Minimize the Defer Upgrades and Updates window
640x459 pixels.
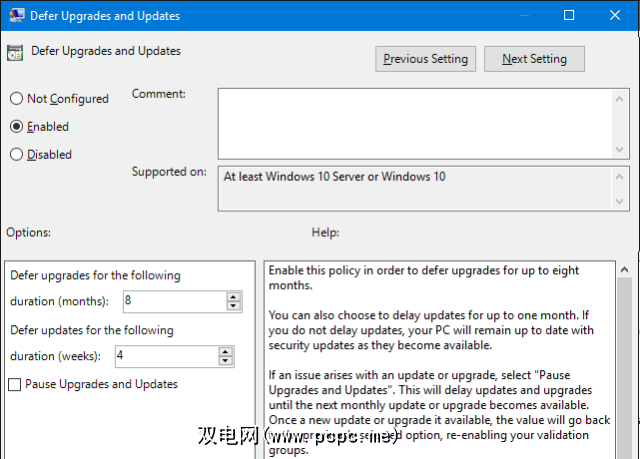tap(523, 15)
